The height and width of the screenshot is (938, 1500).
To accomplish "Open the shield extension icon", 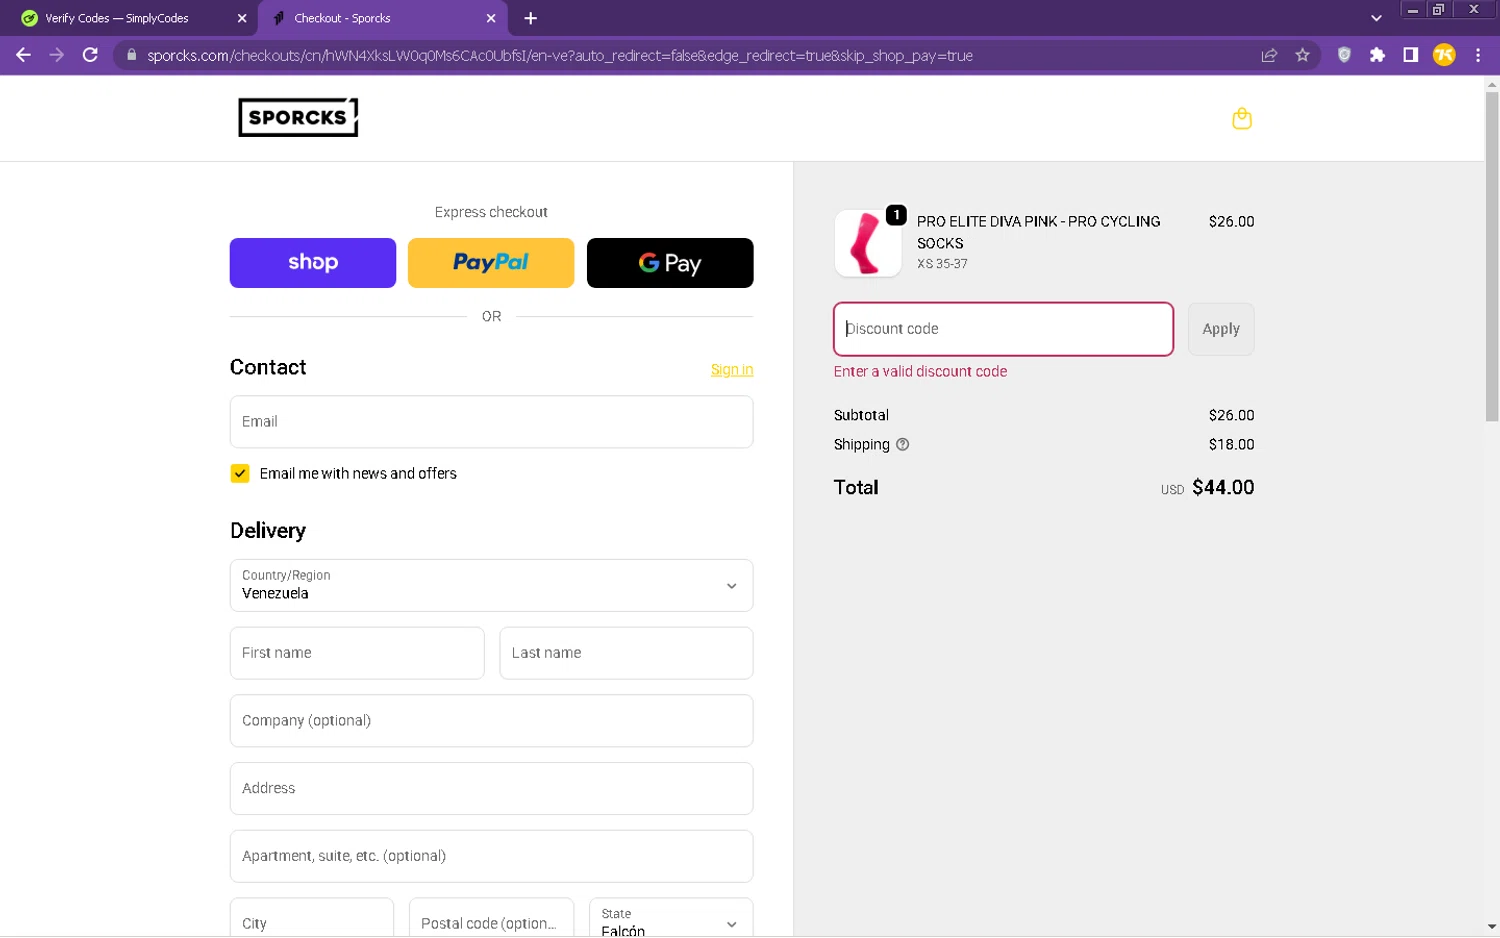I will [1344, 55].
